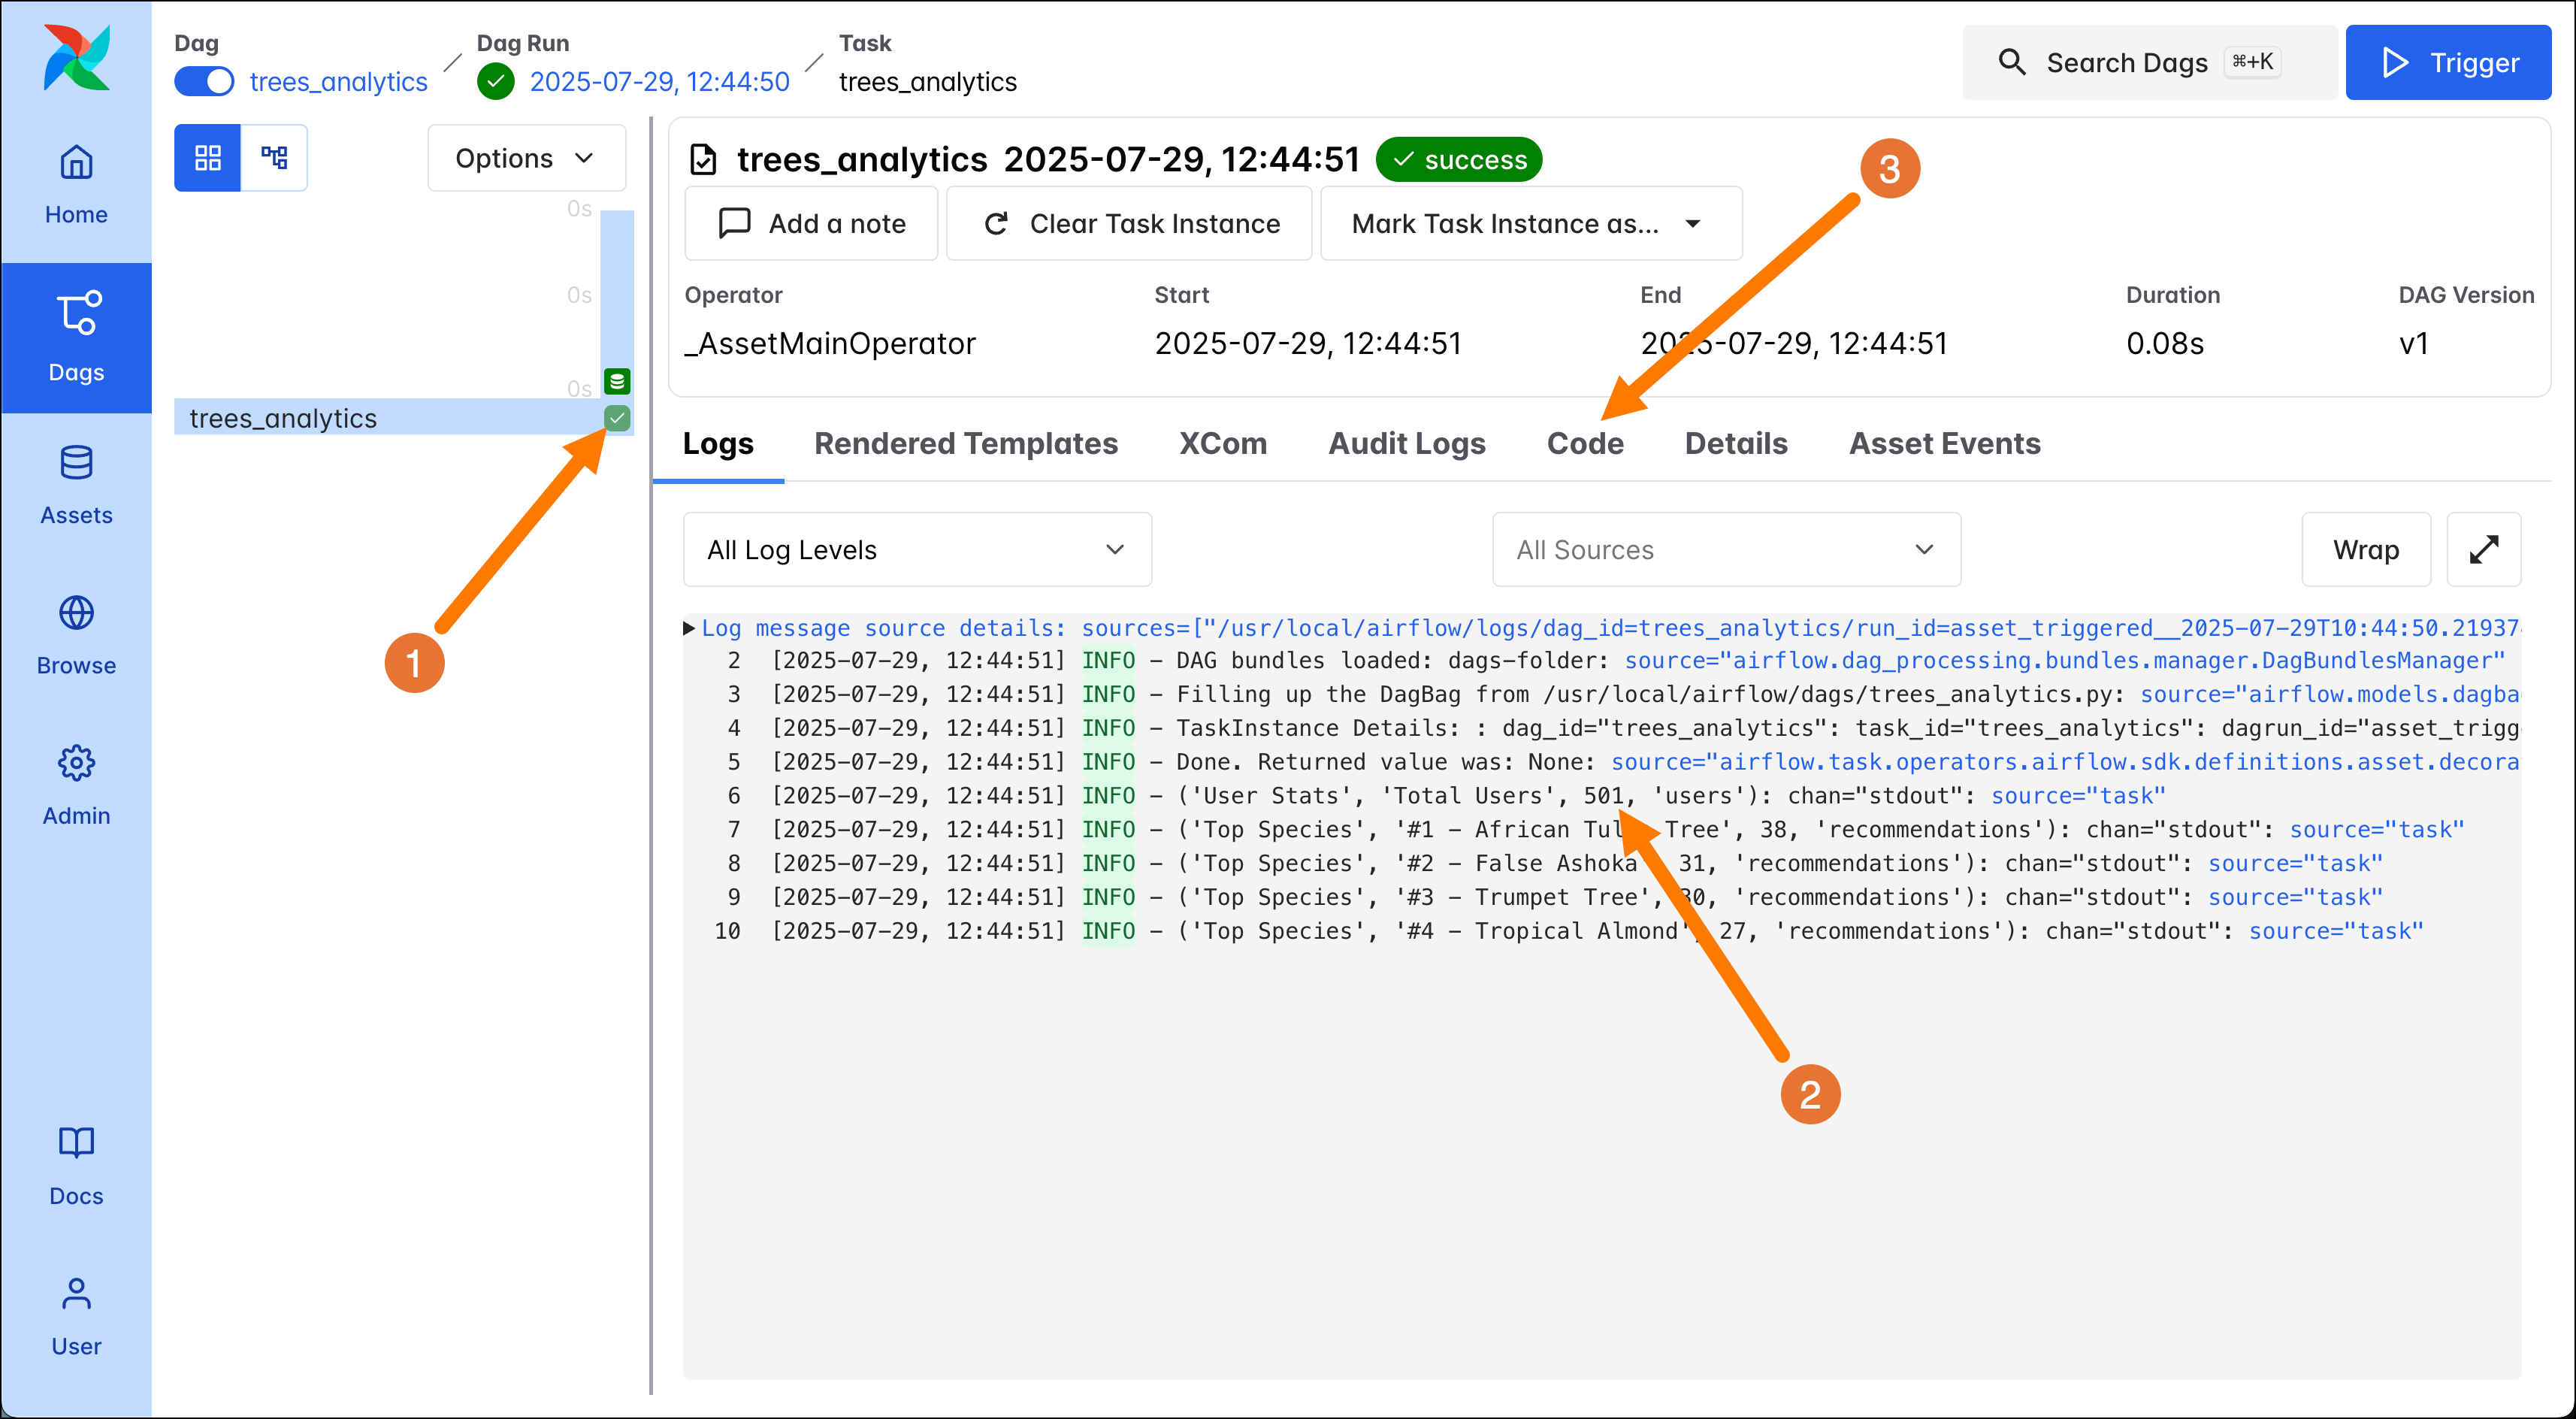Toggle the trees_analytics Dag on or off
Image resolution: width=2576 pixels, height=1419 pixels.
click(x=204, y=81)
